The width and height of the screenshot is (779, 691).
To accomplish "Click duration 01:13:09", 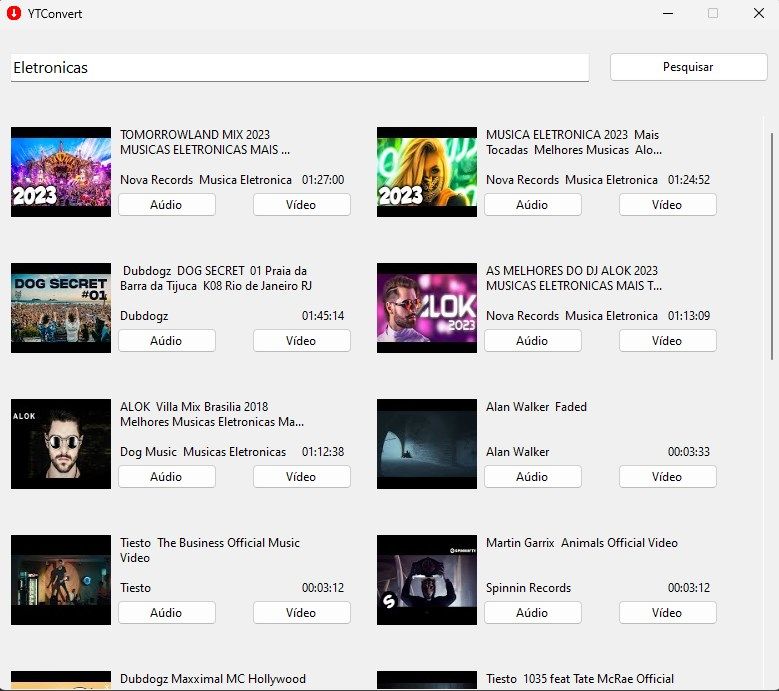I will pos(689,316).
